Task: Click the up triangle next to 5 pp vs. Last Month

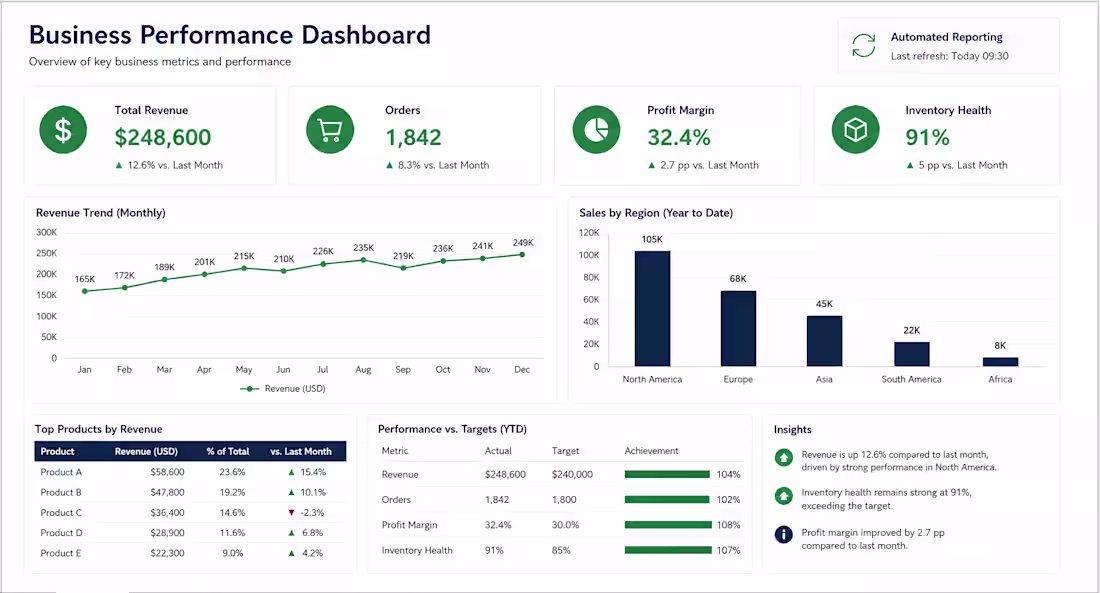Action: [910, 166]
